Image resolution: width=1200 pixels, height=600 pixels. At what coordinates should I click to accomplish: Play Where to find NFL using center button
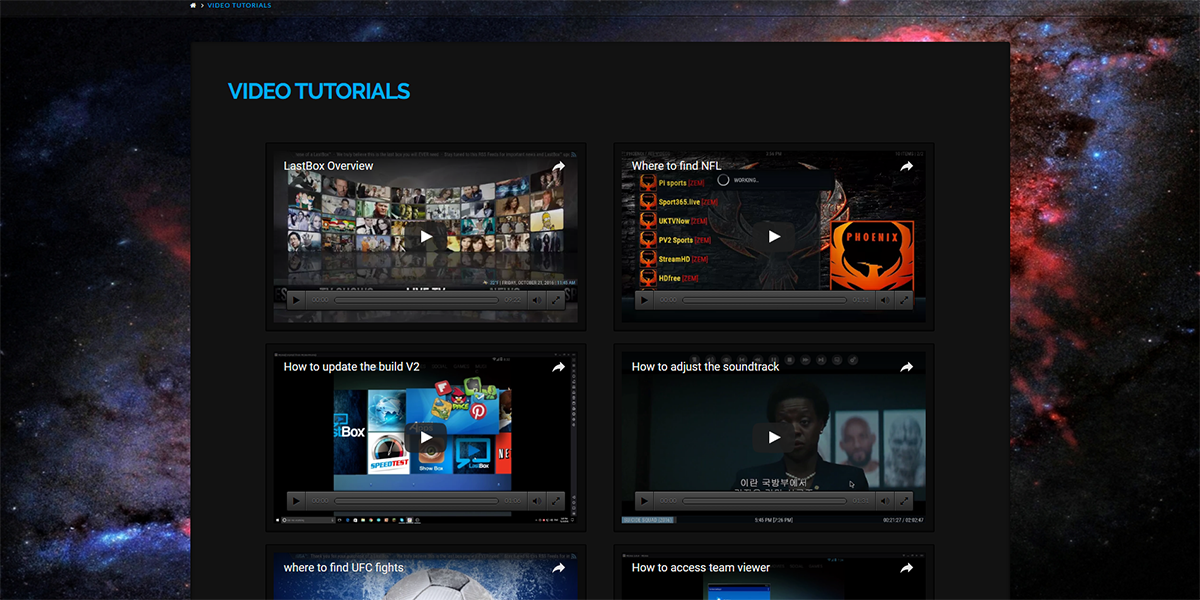[774, 237]
